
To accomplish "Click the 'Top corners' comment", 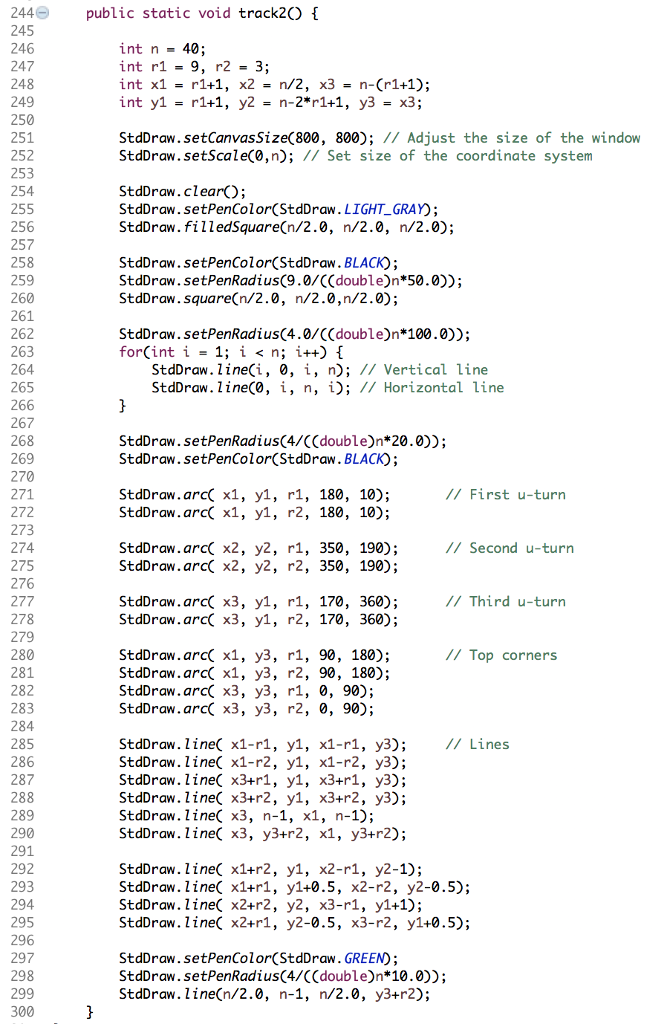I will point(501,656).
